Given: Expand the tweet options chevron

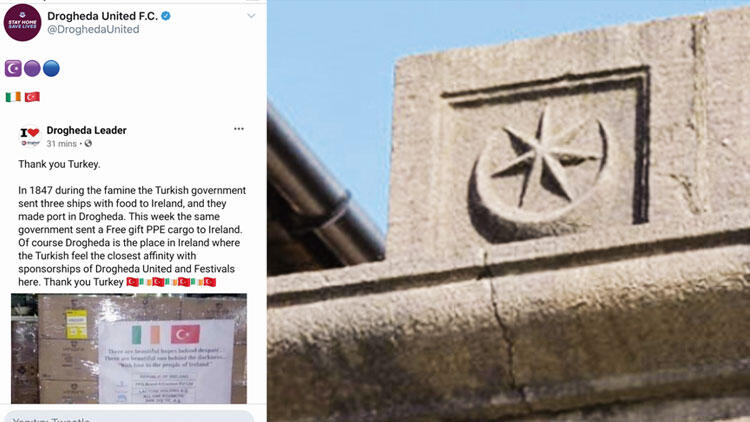Looking at the screenshot, I should [x=251, y=16].
